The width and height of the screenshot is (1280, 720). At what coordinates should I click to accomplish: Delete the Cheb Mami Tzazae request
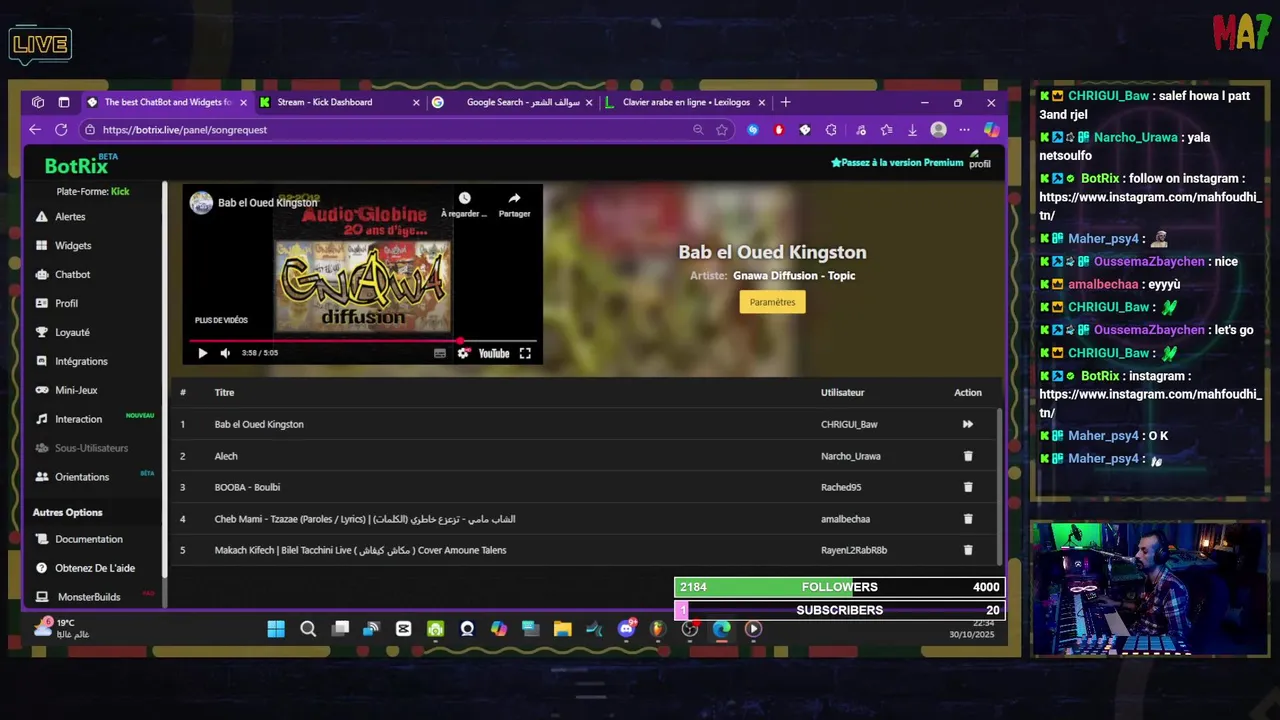pyautogui.click(x=968, y=519)
